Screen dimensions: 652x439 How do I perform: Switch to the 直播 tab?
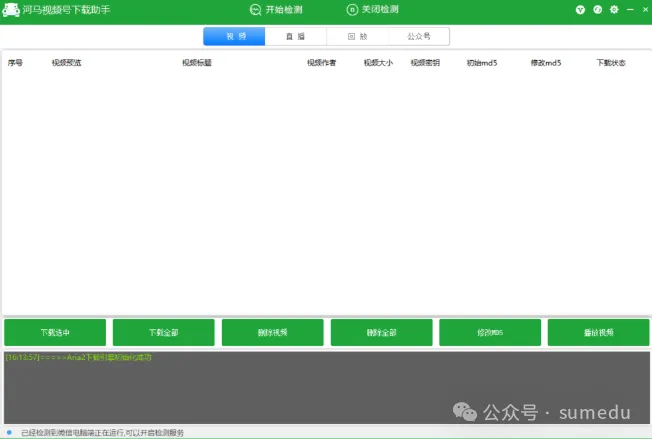click(296, 36)
